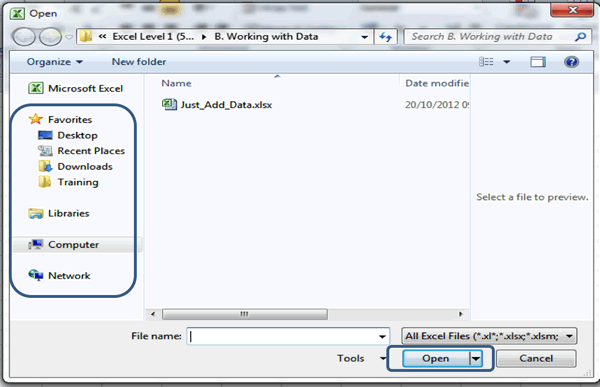Click the New folder button
Image resolution: width=600 pixels, height=387 pixels.
tap(139, 62)
